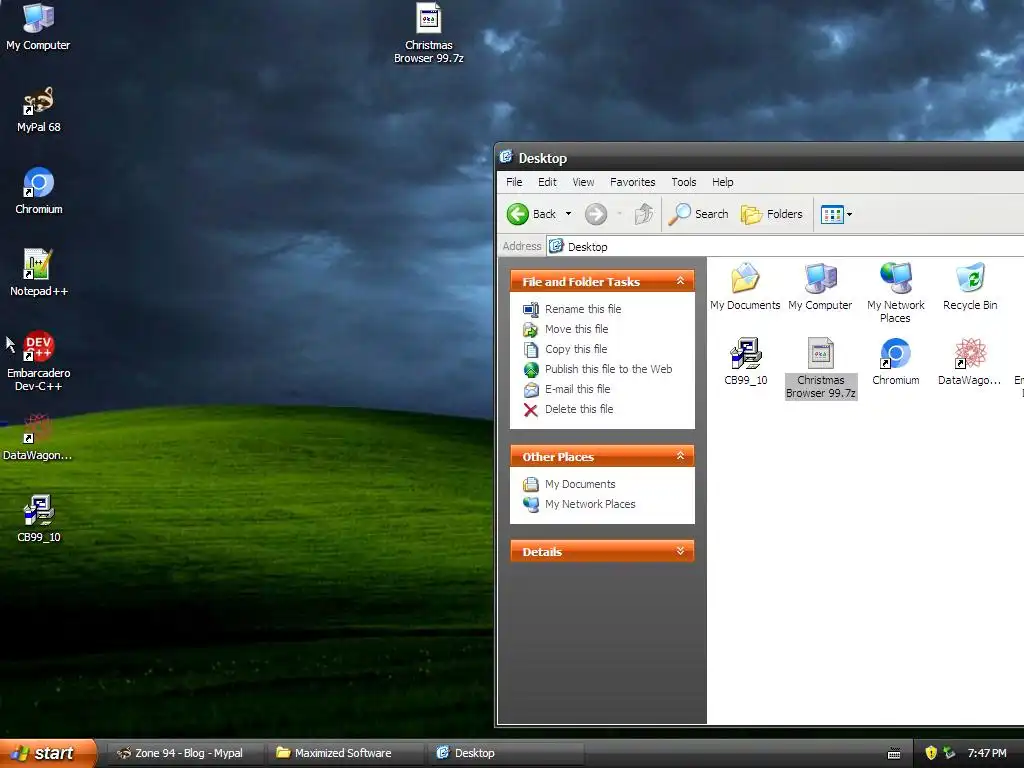Image resolution: width=1024 pixels, height=768 pixels.
Task: Click Copy this file
Action: click(x=565, y=349)
